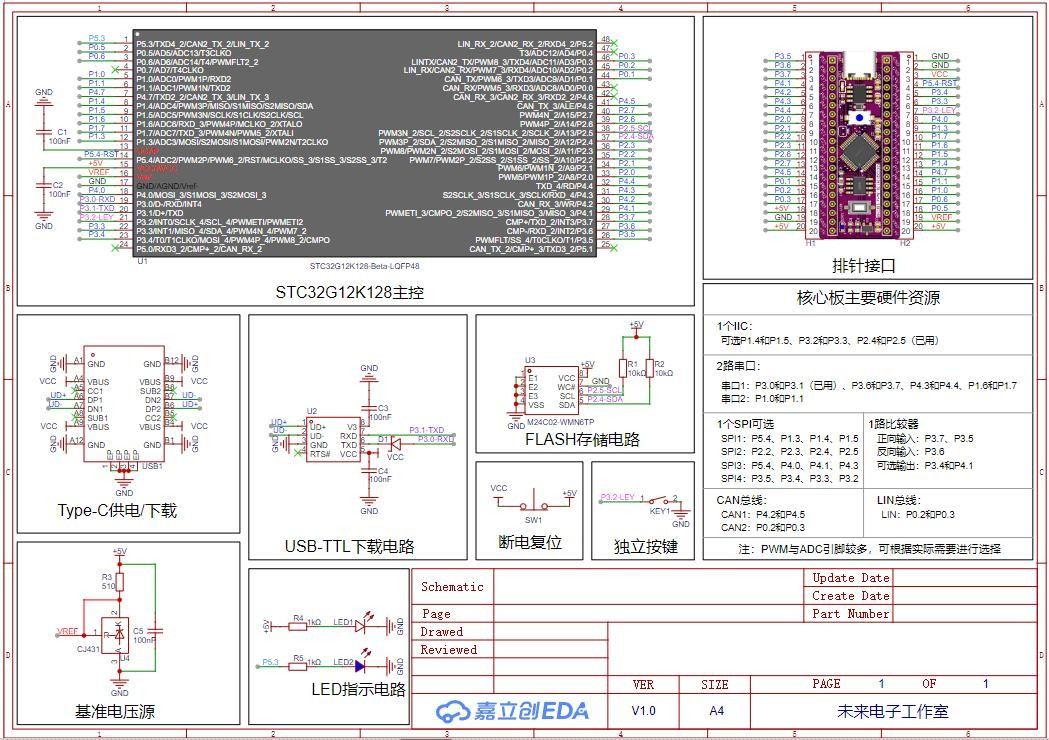Click the D1 diode on TXD line
The height and width of the screenshot is (740, 1049).
(x=394, y=440)
